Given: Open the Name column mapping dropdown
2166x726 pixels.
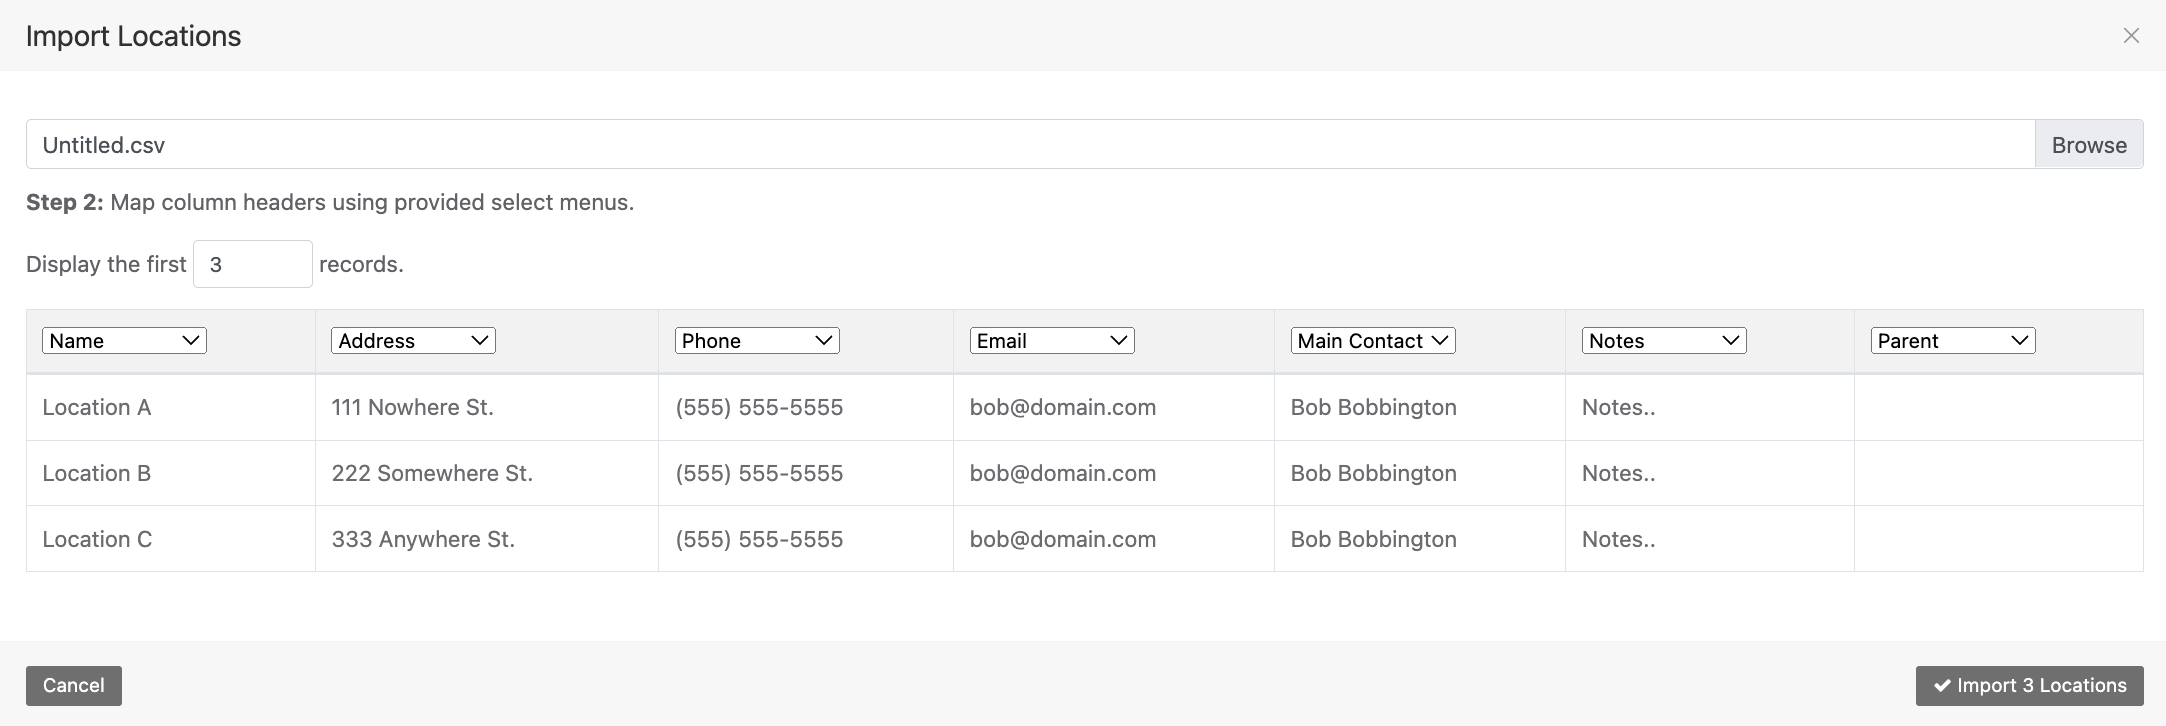Looking at the screenshot, I should pos(124,341).
